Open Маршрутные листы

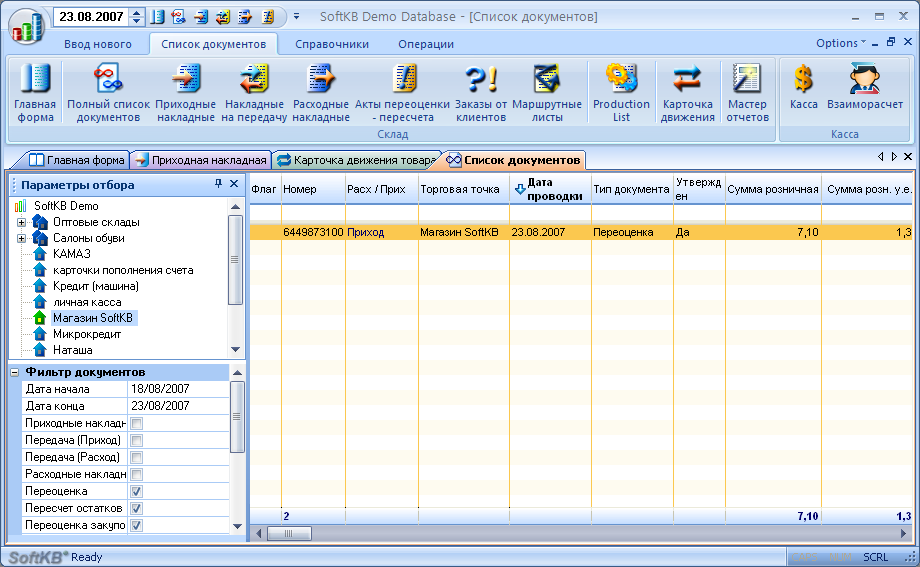pyautogui.click(x=547, y=92)
